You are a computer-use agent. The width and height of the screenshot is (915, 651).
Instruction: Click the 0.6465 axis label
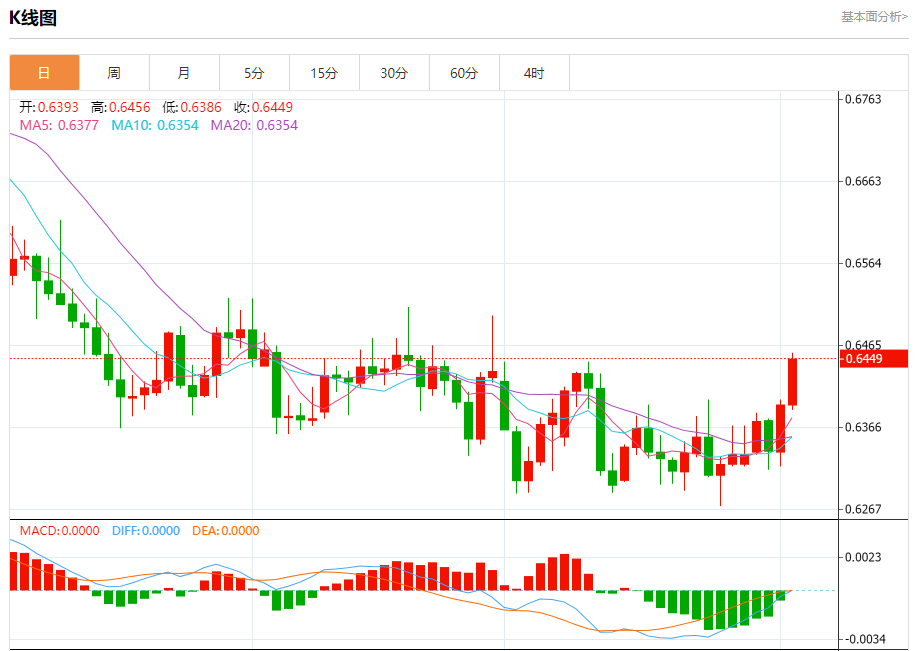[x=863, y=345]
